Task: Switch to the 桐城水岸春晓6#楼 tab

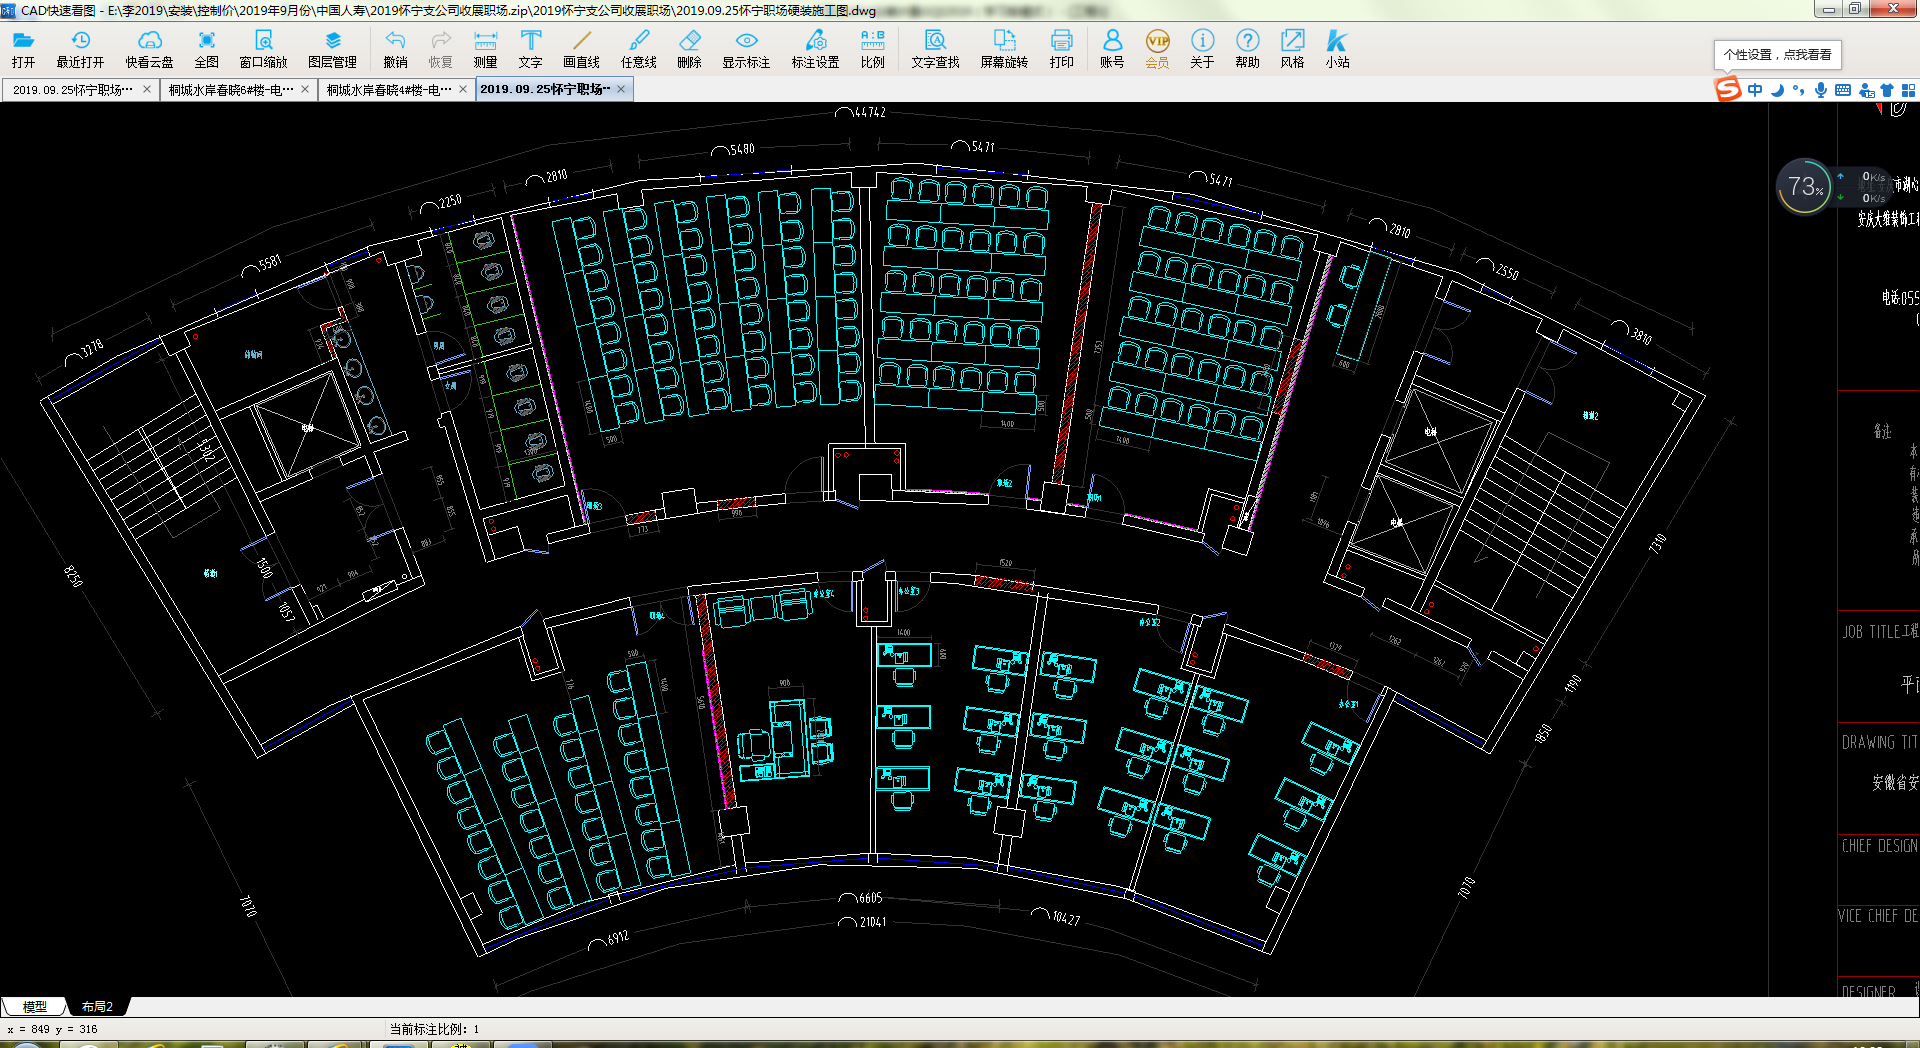Action: click(x=231, y=90)
